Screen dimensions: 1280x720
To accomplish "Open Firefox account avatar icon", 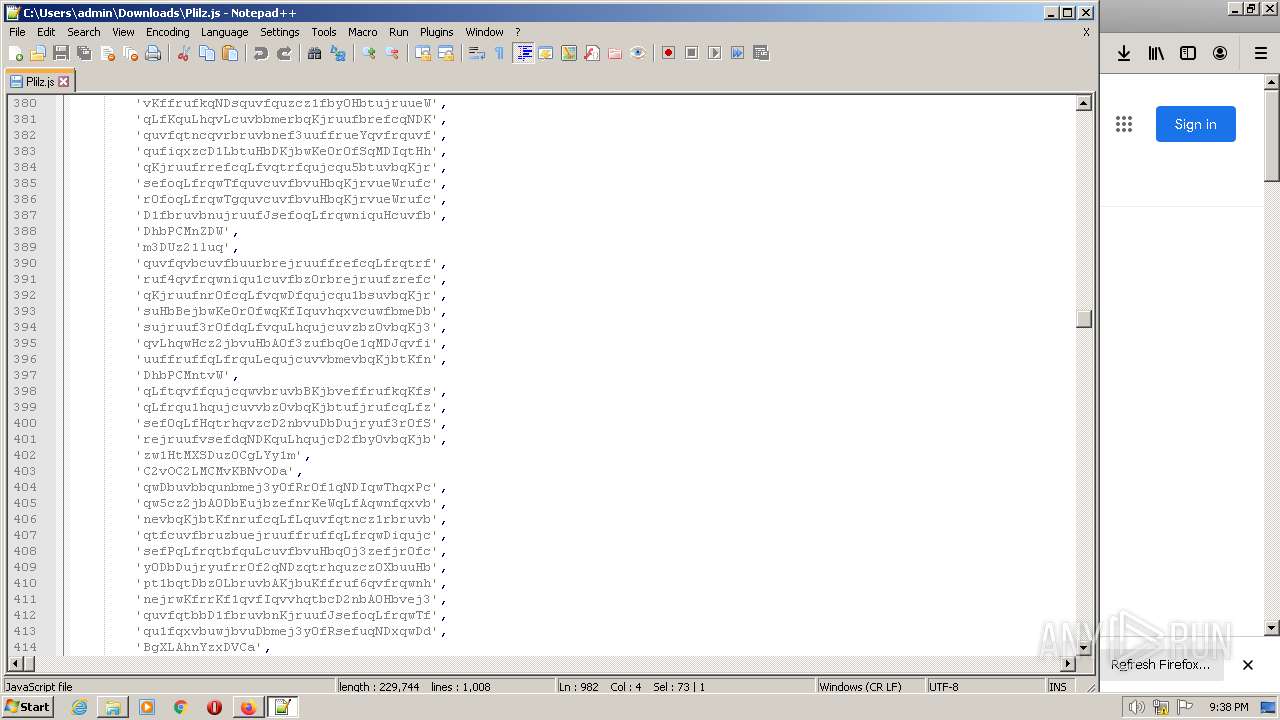I will click(x=1220, y=53).
